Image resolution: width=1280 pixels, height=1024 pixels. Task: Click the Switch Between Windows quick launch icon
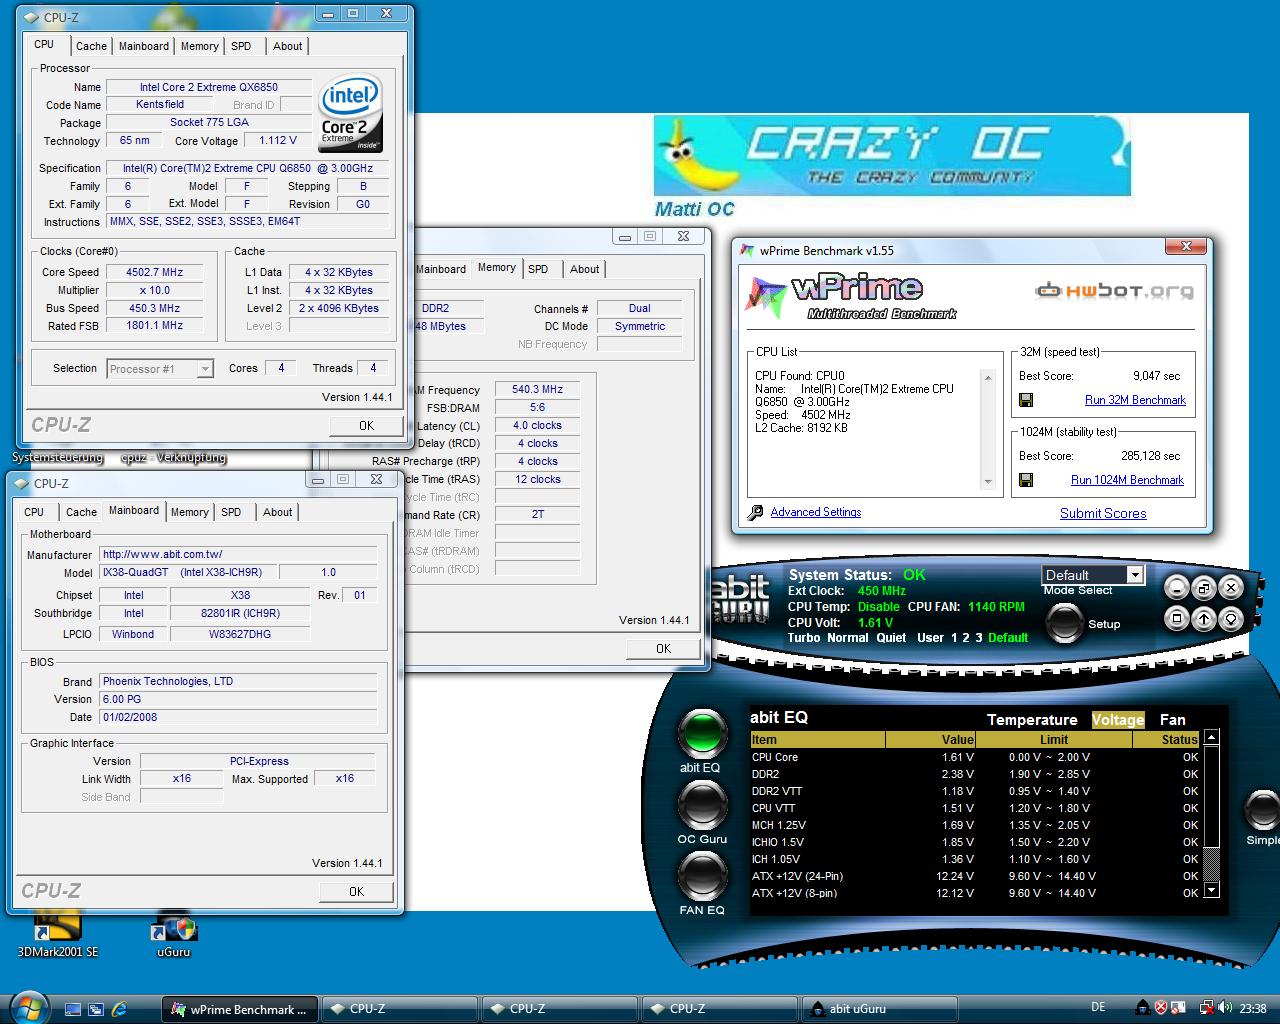pos(96,1009)
